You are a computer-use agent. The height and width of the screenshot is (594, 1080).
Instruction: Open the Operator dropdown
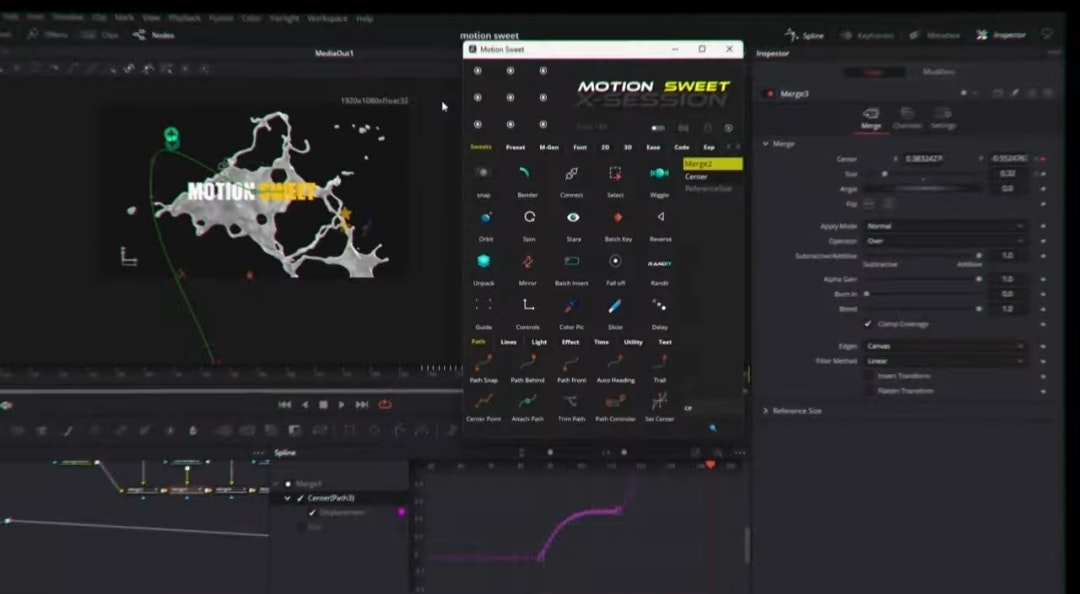click(x=944, y=241)
